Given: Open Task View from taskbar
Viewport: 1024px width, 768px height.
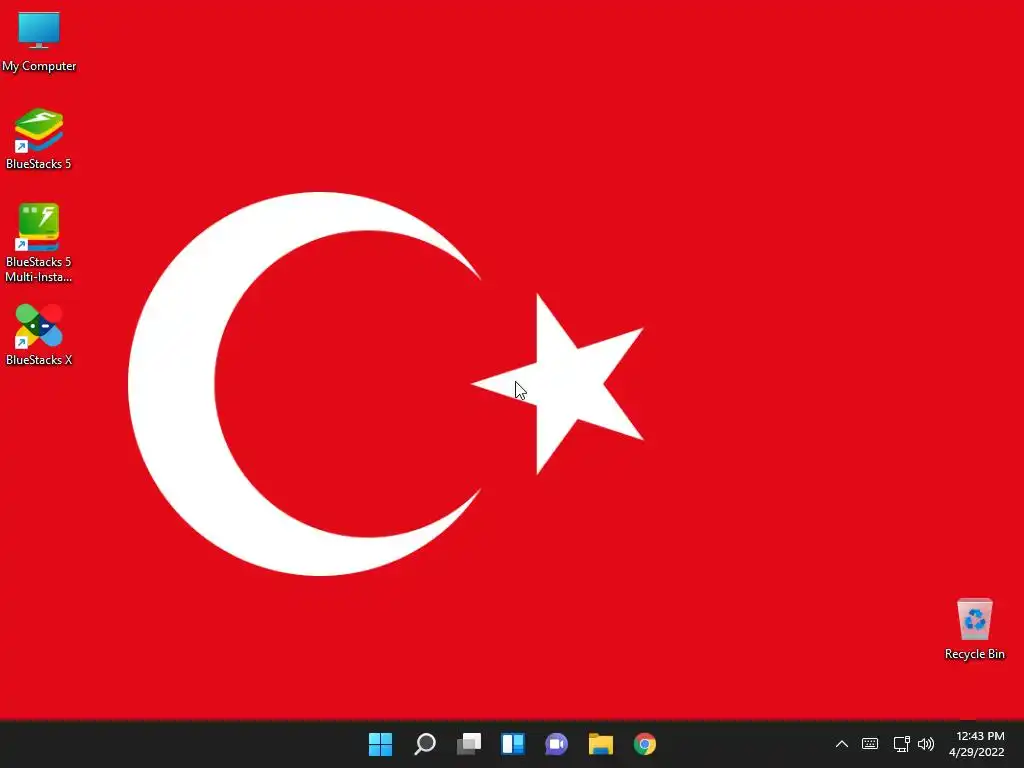Looking at the screenshot, I should point(469,744).
